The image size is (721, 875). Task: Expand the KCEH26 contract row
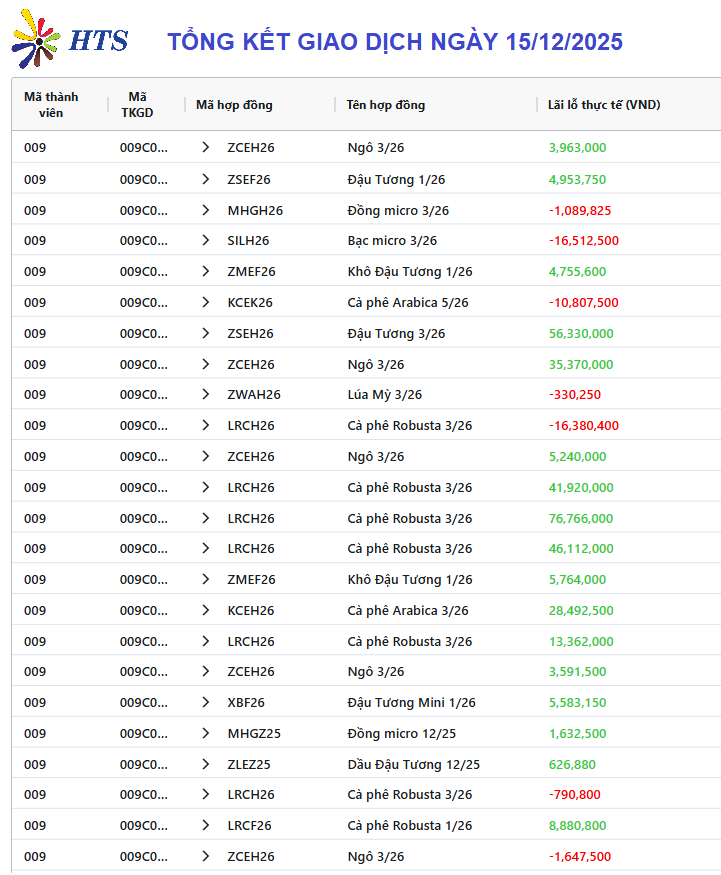(x=206, y=610)
